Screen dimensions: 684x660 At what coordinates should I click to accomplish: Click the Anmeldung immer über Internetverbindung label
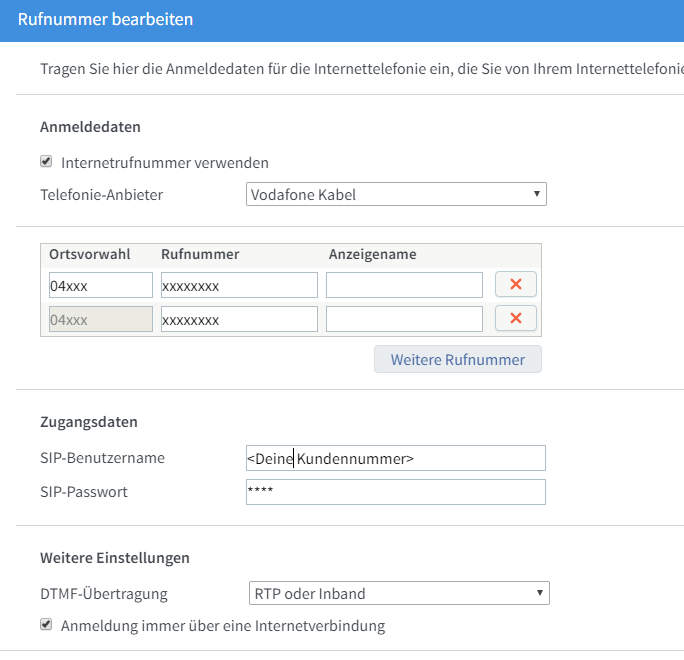click(223, 626)
